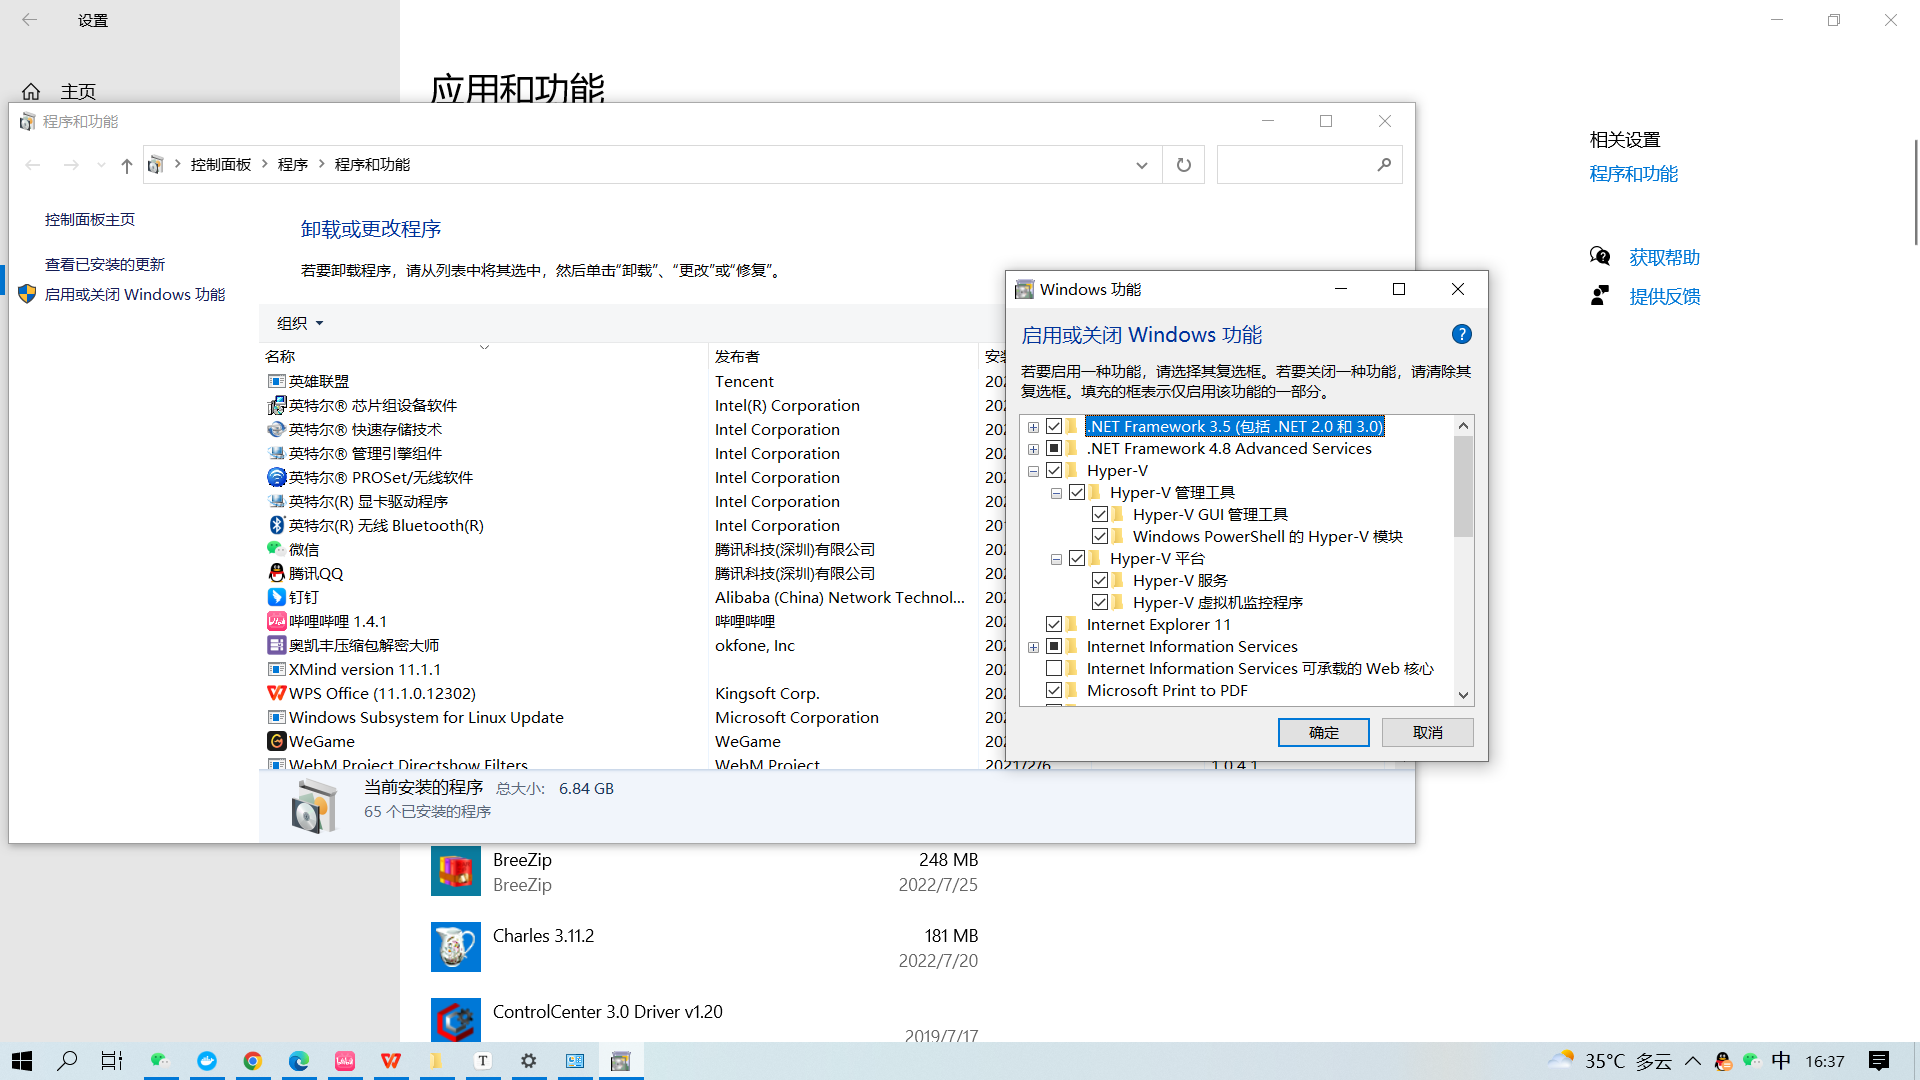The height and width of the screenshot is (1080, 1920).
Task: Click the 确定 button
Action: tap(1323, 733)
